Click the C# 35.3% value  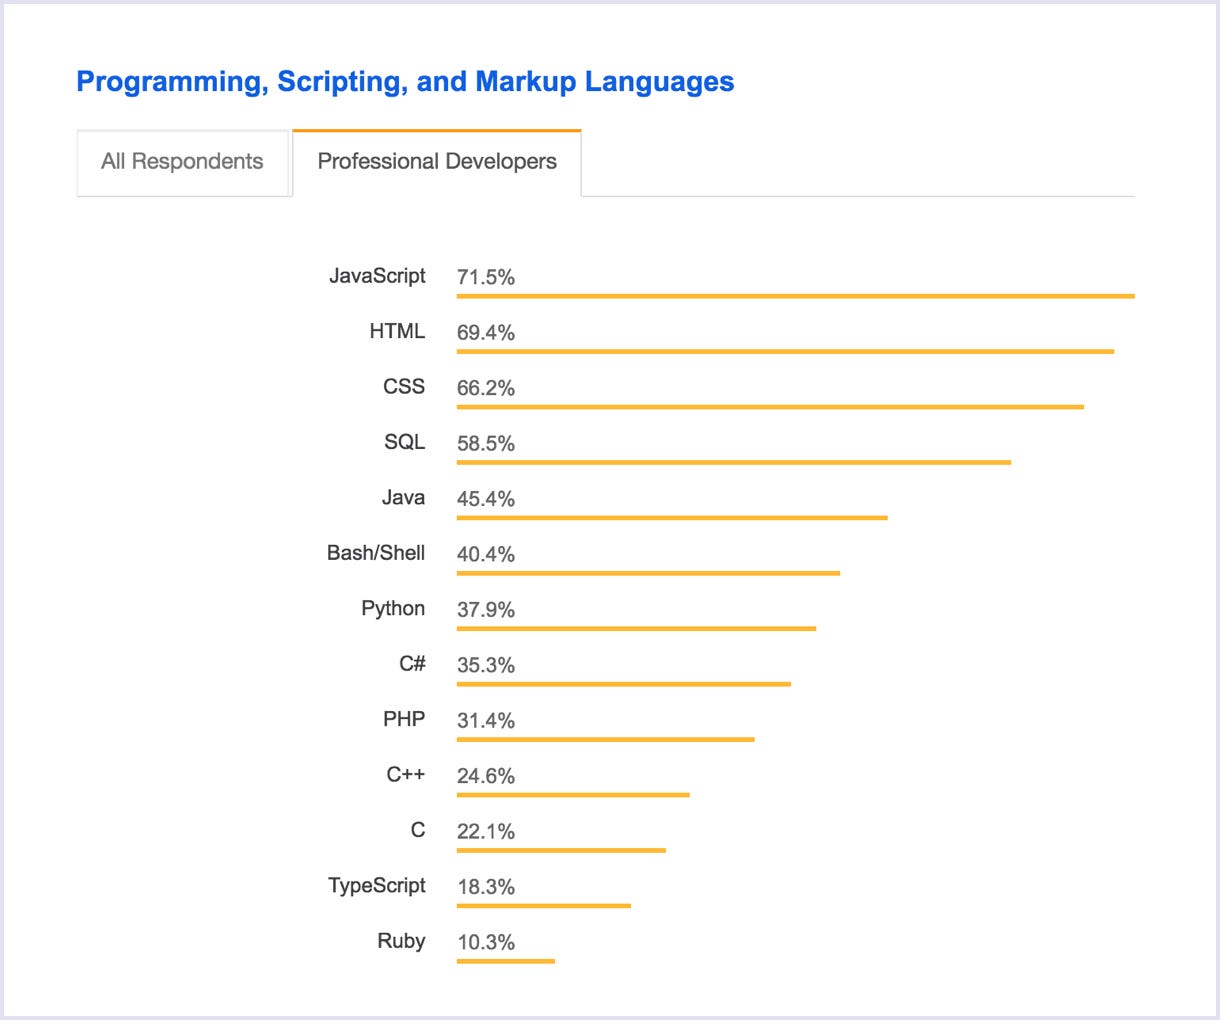tap(485, 664)
